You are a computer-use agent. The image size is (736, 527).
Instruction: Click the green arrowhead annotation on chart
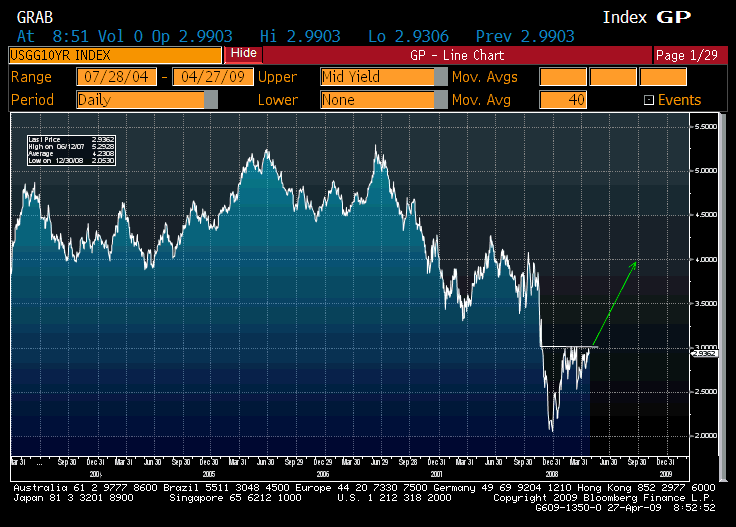click(x=633, y=264)
